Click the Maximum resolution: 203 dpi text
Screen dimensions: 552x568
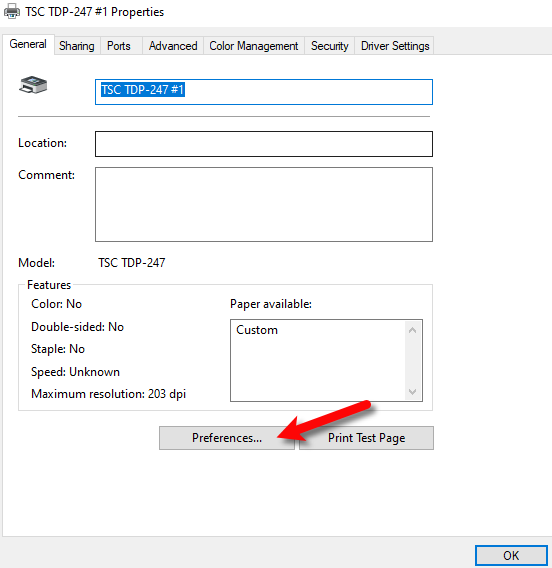pyautogui.click(x=108, y=394)
